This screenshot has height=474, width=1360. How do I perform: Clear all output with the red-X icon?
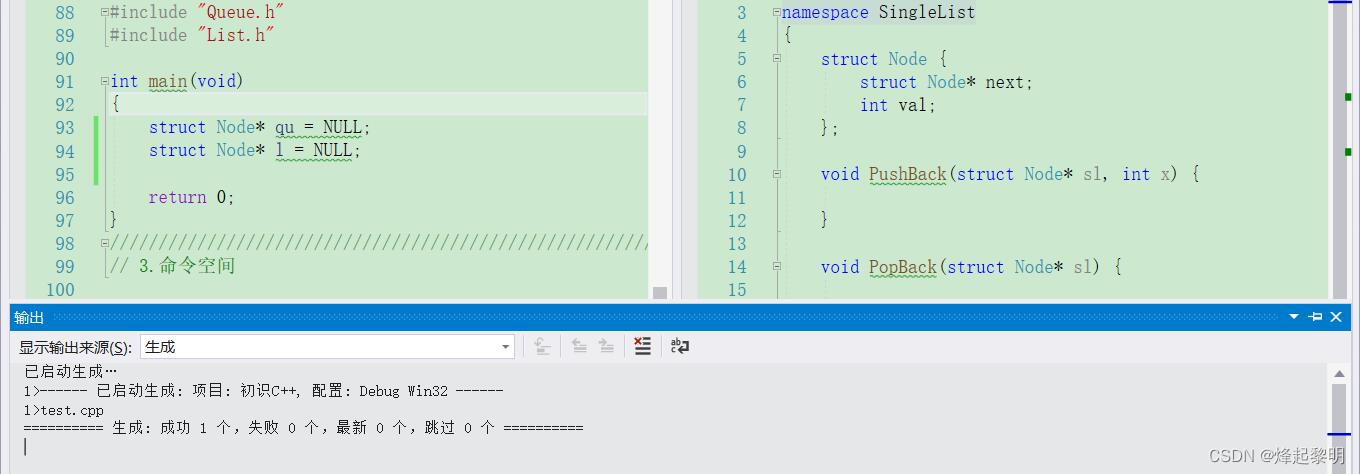coord(643,346)
